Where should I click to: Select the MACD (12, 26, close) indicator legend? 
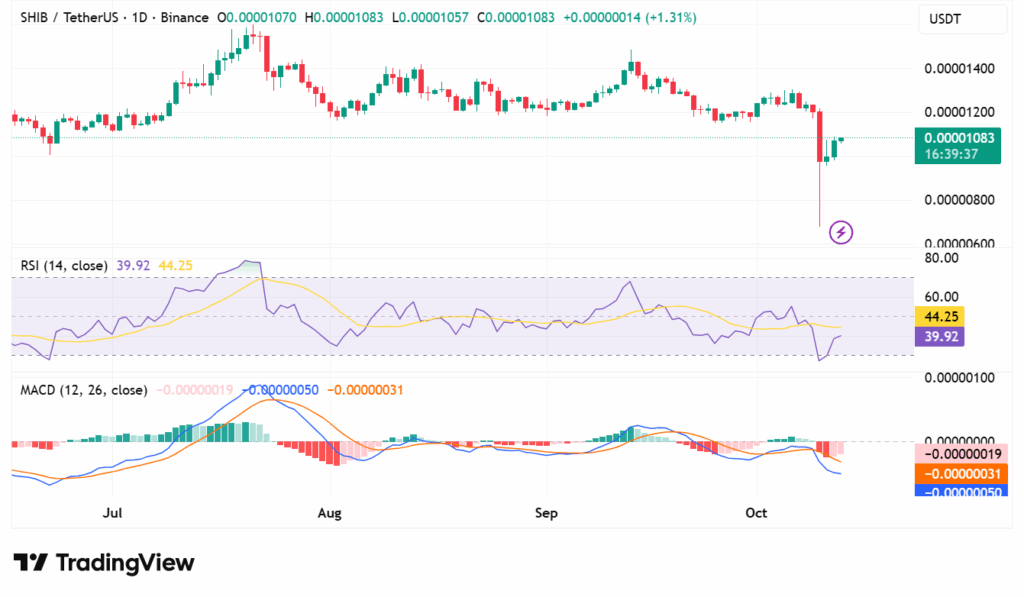tap(84, 390)
